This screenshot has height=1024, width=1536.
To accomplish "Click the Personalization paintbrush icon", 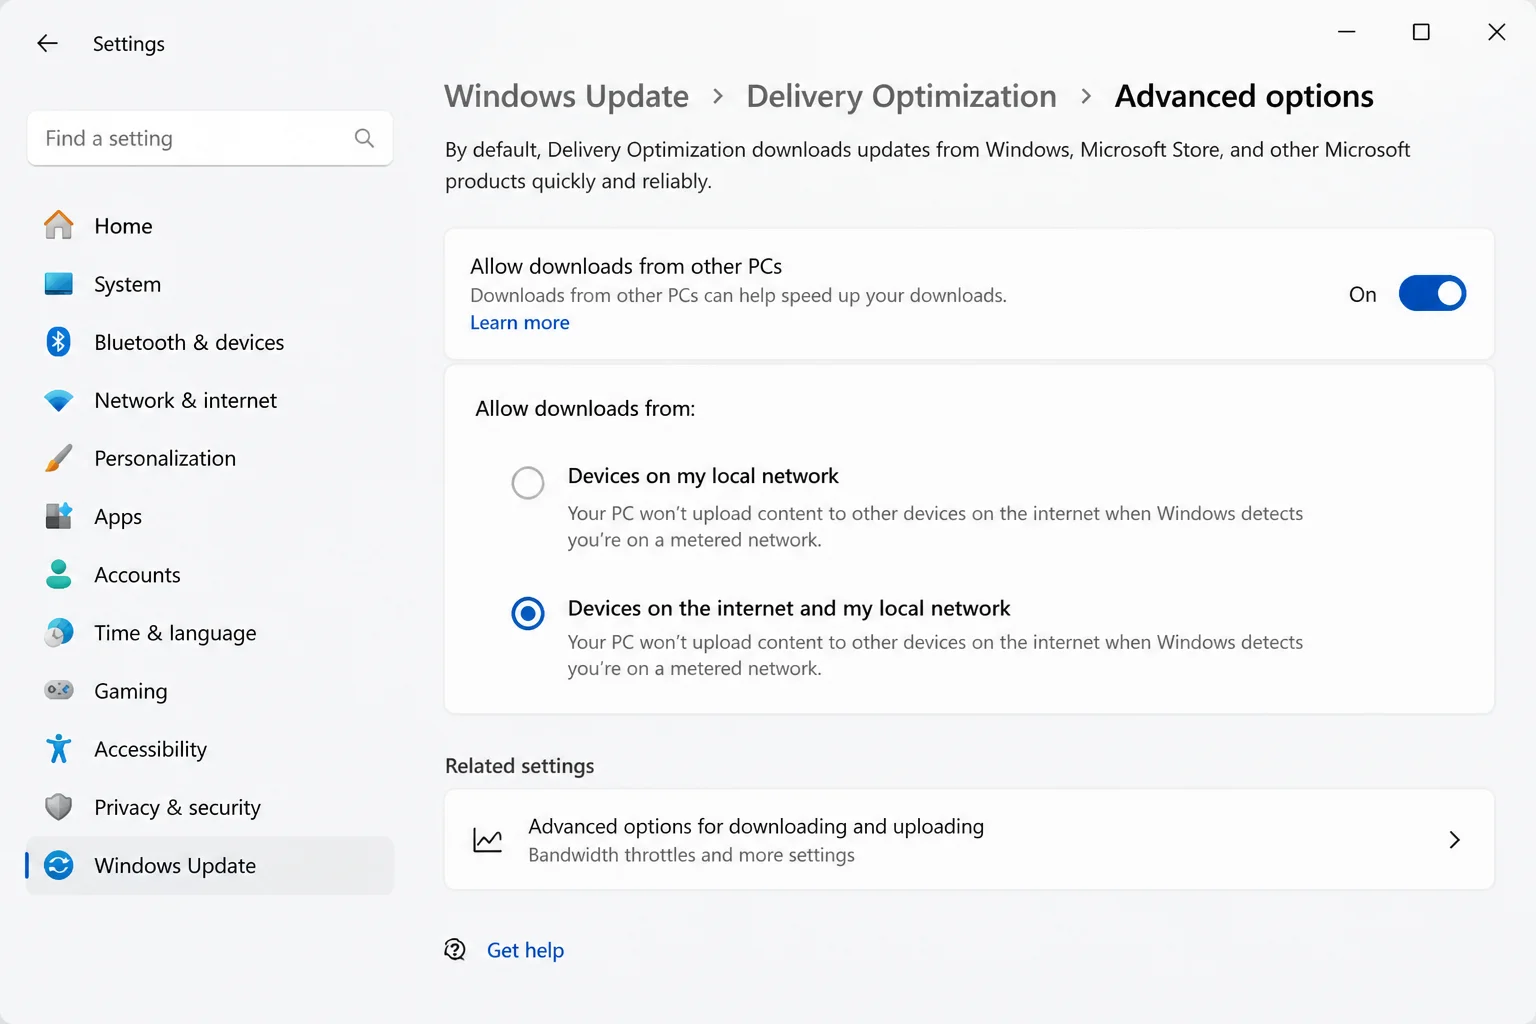I will [x=59, y=458].
